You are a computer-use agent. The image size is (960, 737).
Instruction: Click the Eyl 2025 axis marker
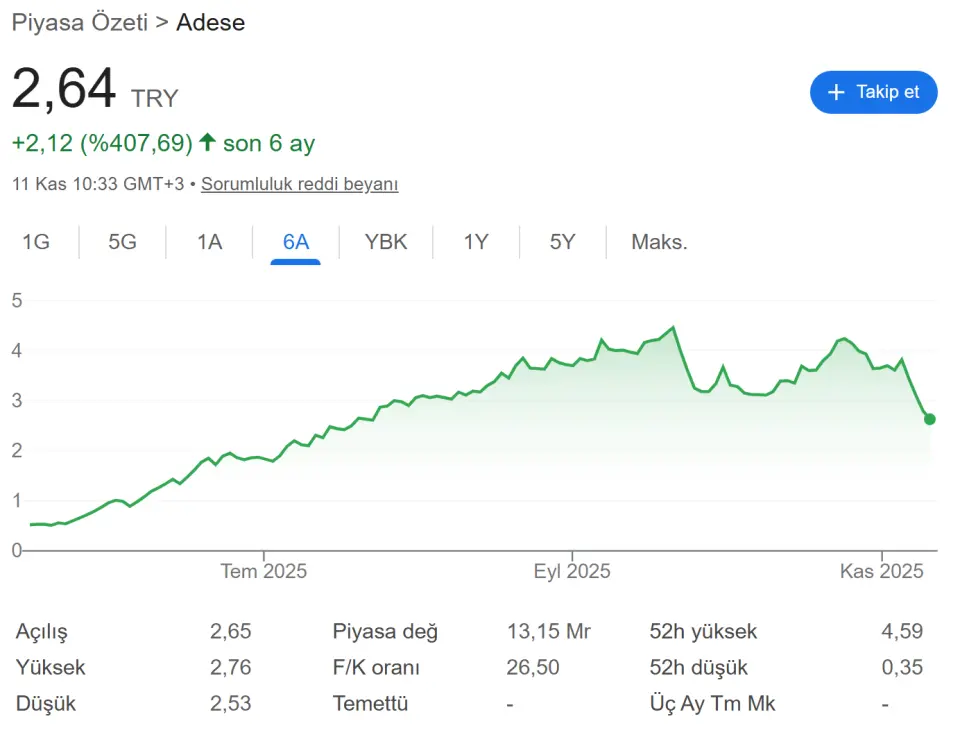point(572,572)
